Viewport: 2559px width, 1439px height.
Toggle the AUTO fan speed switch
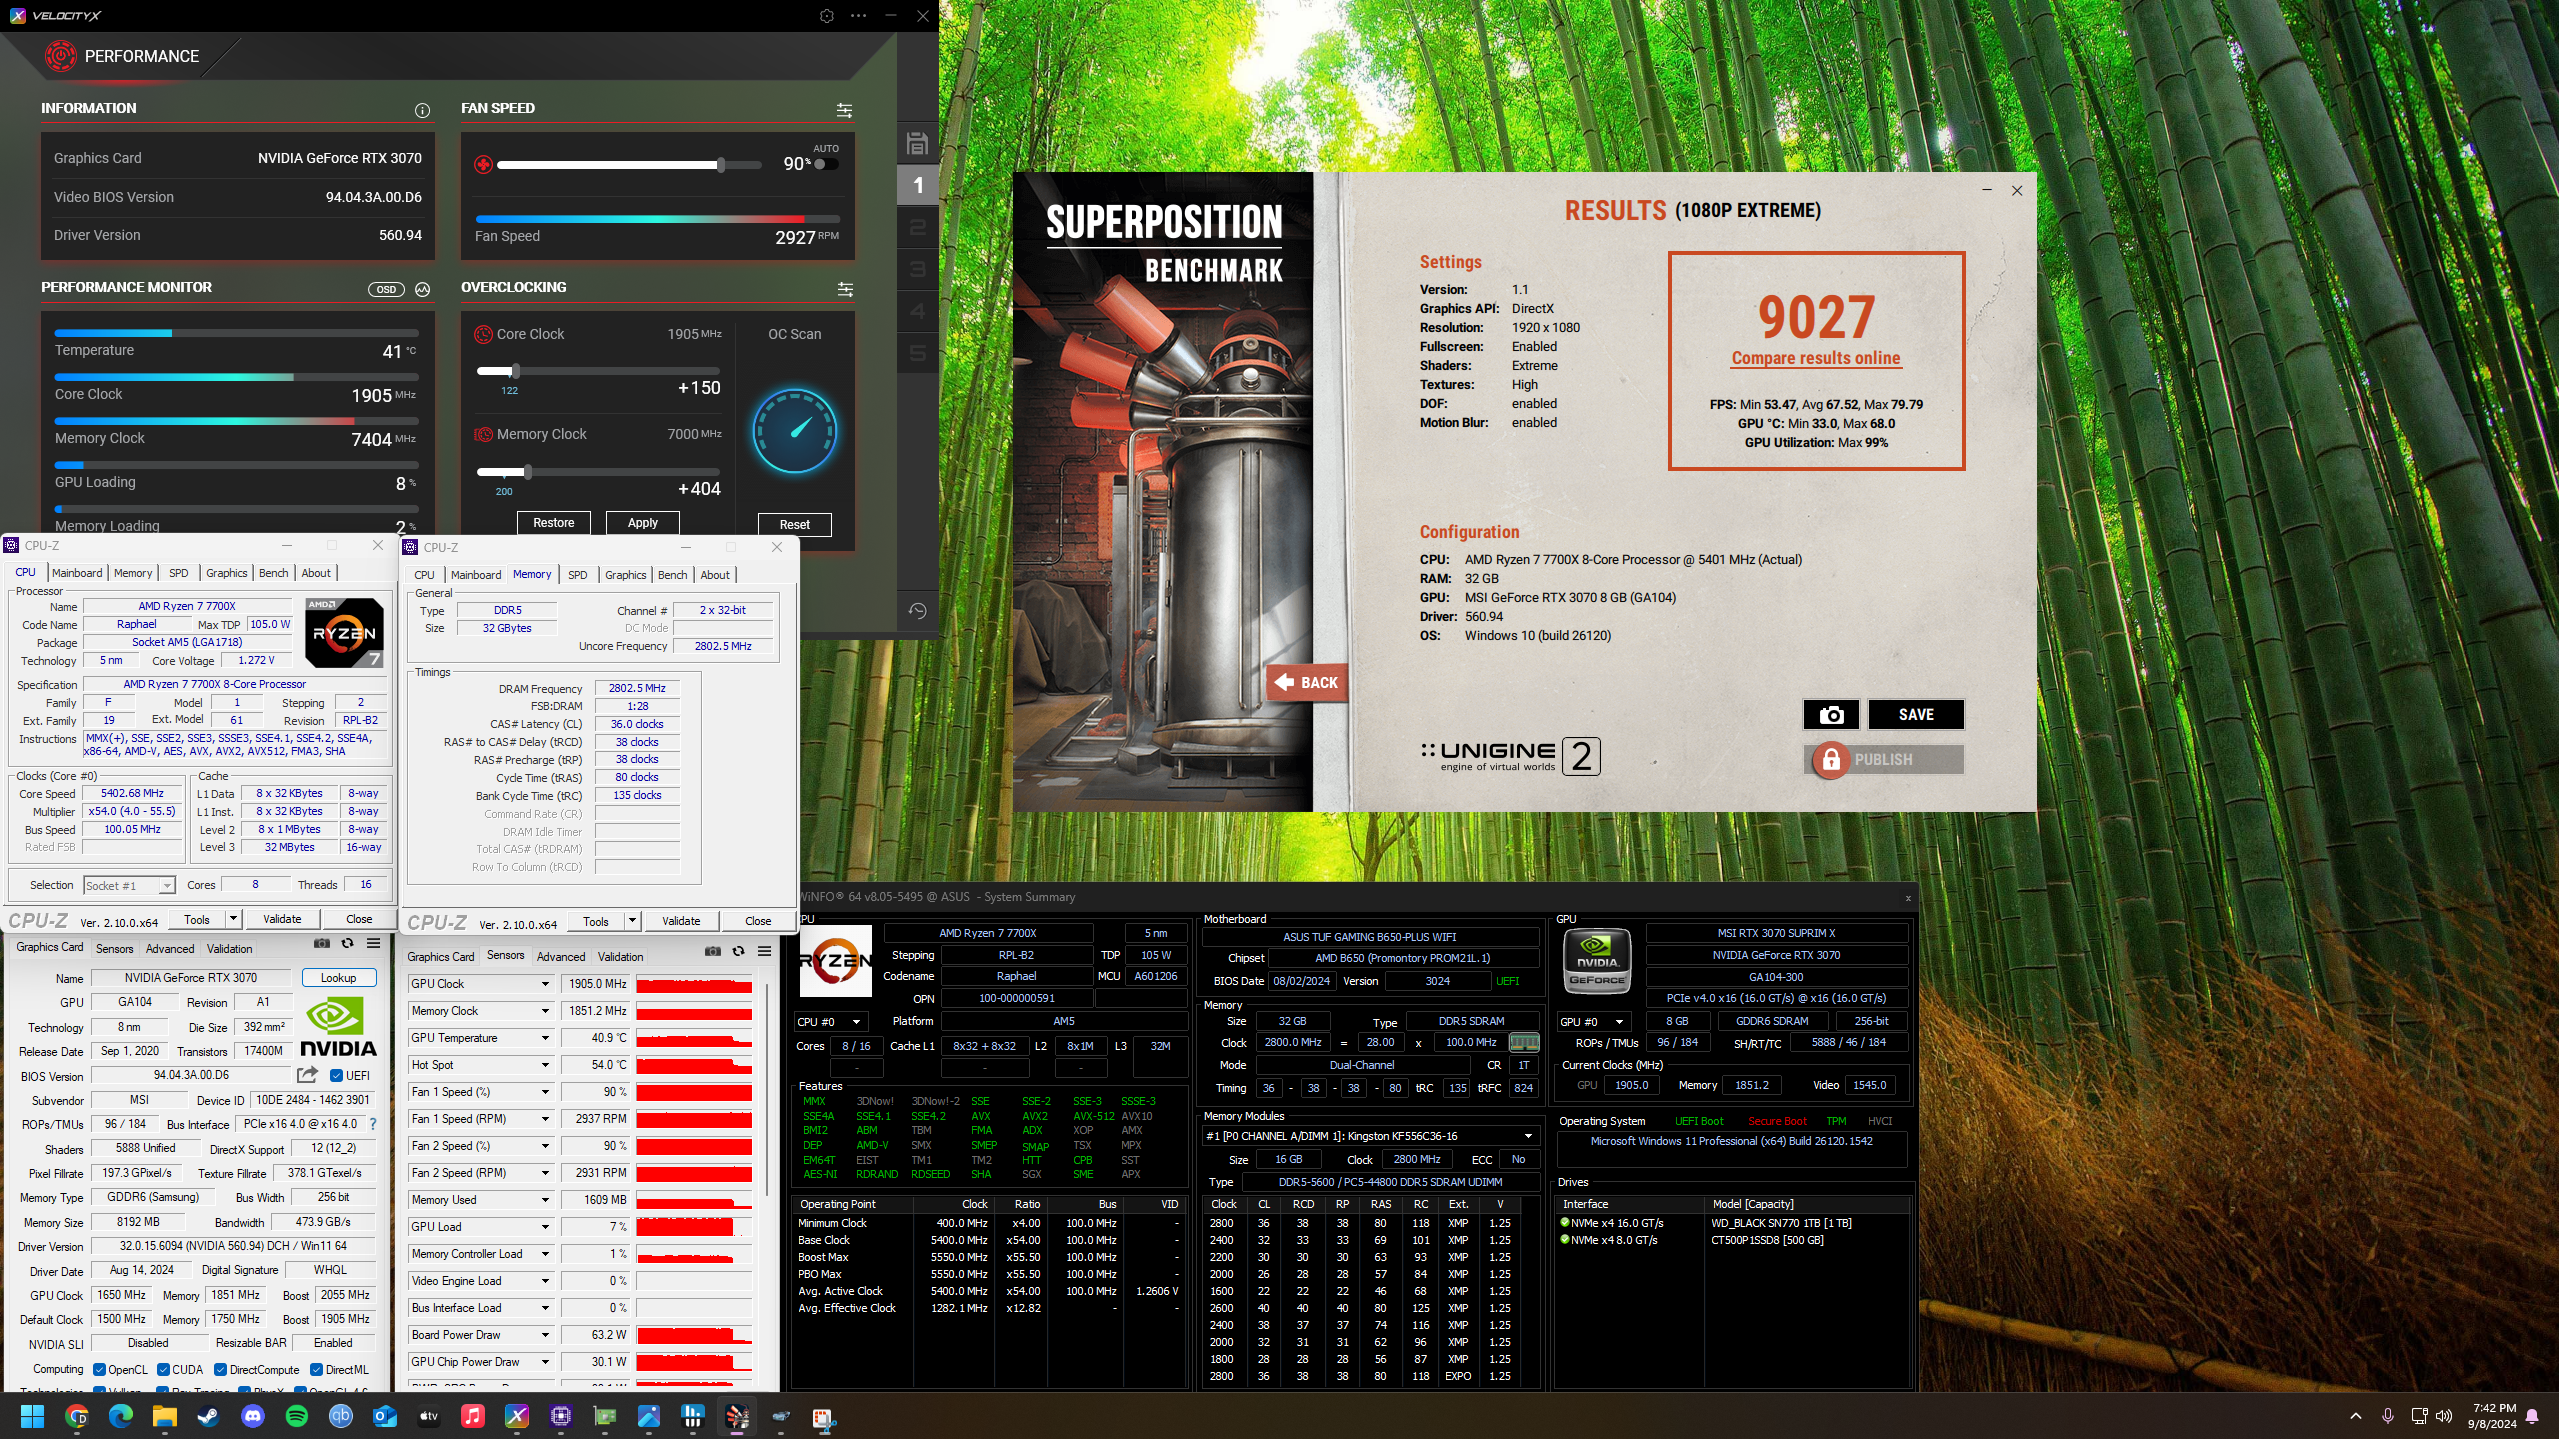click(825, 164)
